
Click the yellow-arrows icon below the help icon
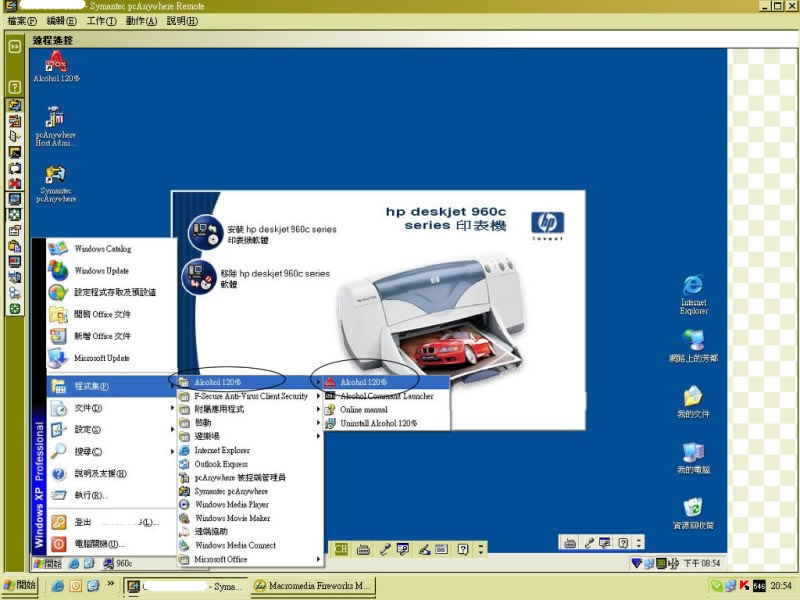(15, 105)
